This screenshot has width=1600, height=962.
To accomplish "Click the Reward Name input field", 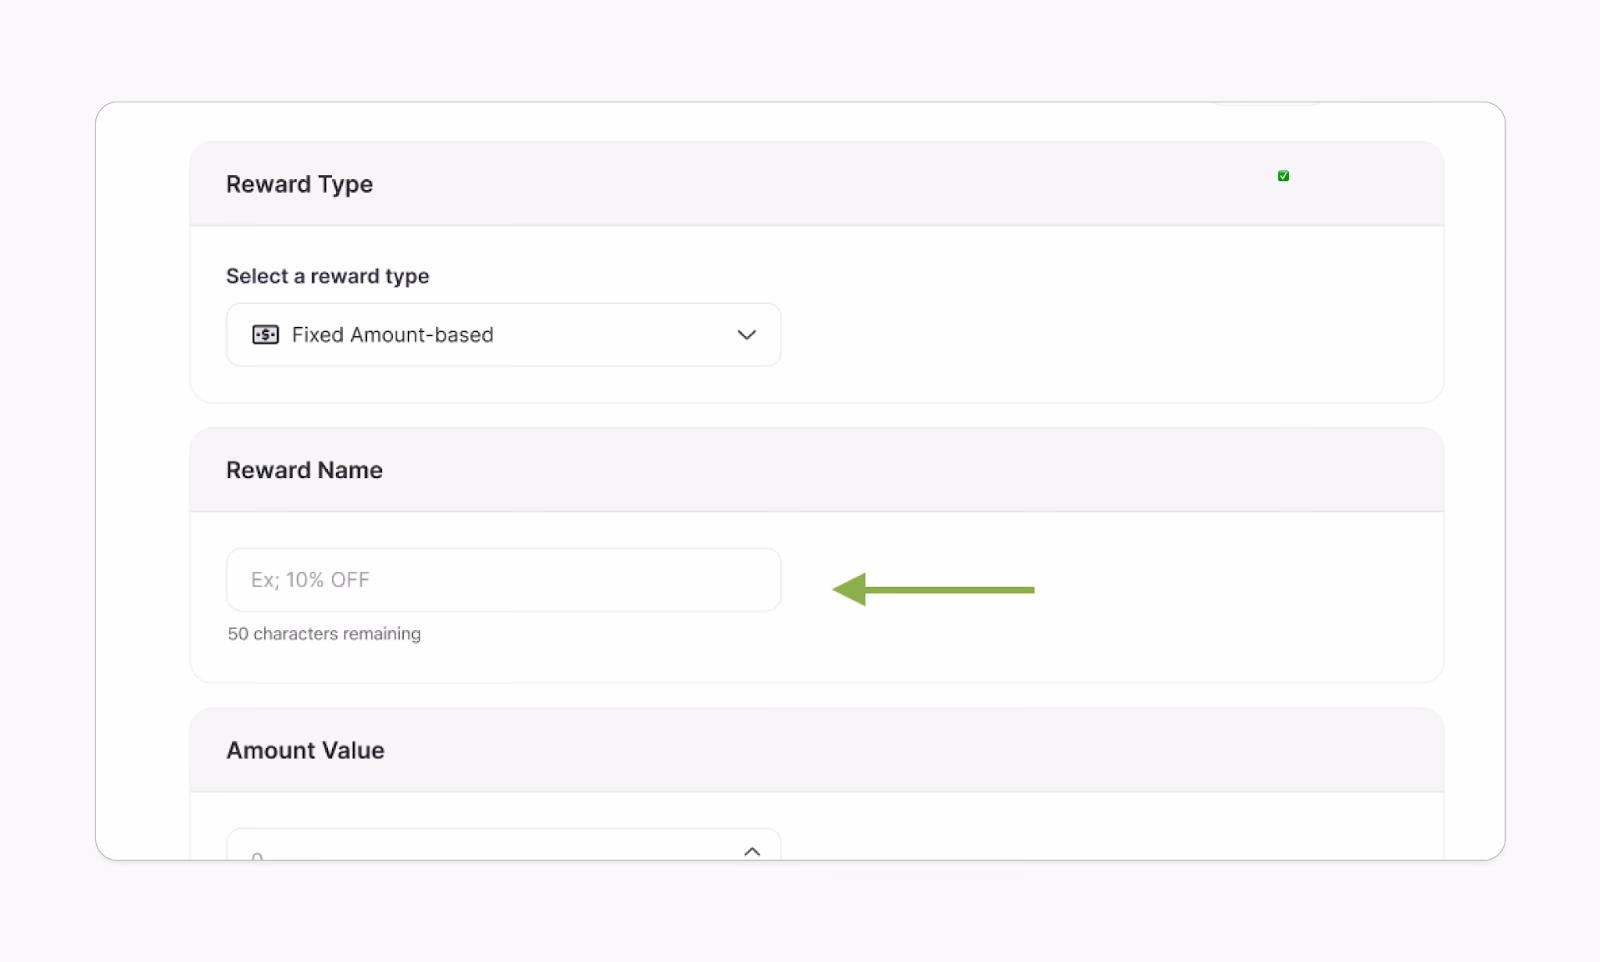I will pos(503,580).
